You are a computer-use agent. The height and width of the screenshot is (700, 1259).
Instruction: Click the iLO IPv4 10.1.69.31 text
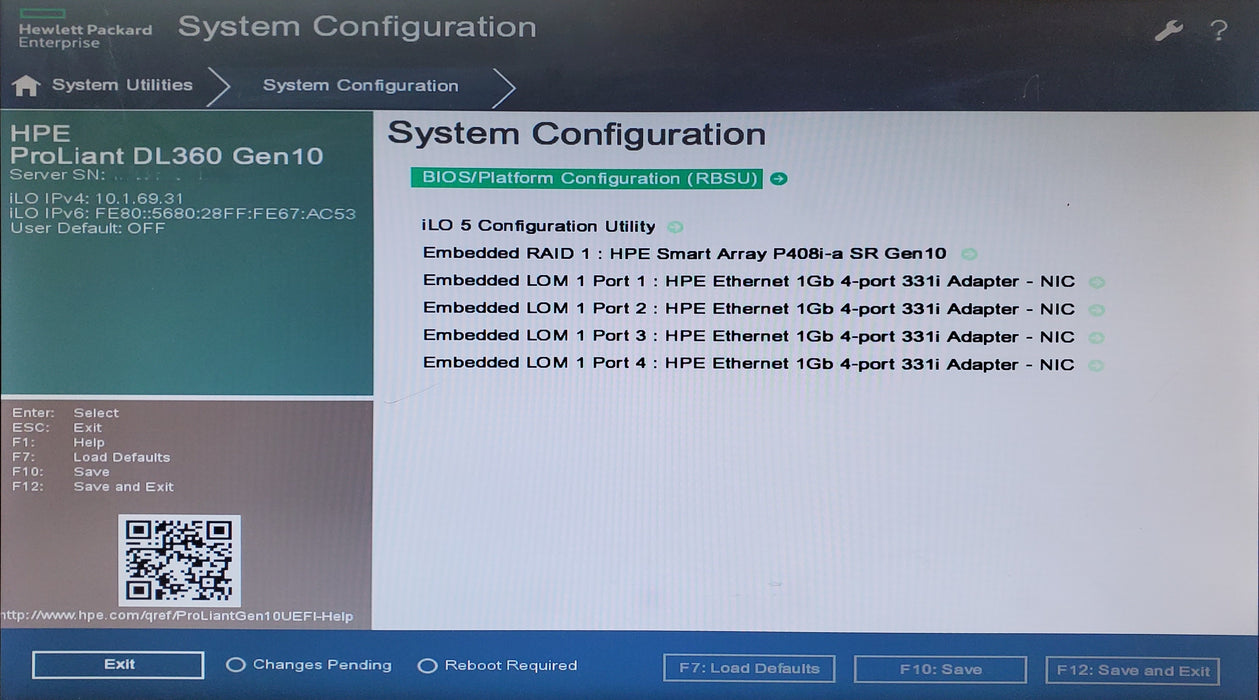coord(97,199)
